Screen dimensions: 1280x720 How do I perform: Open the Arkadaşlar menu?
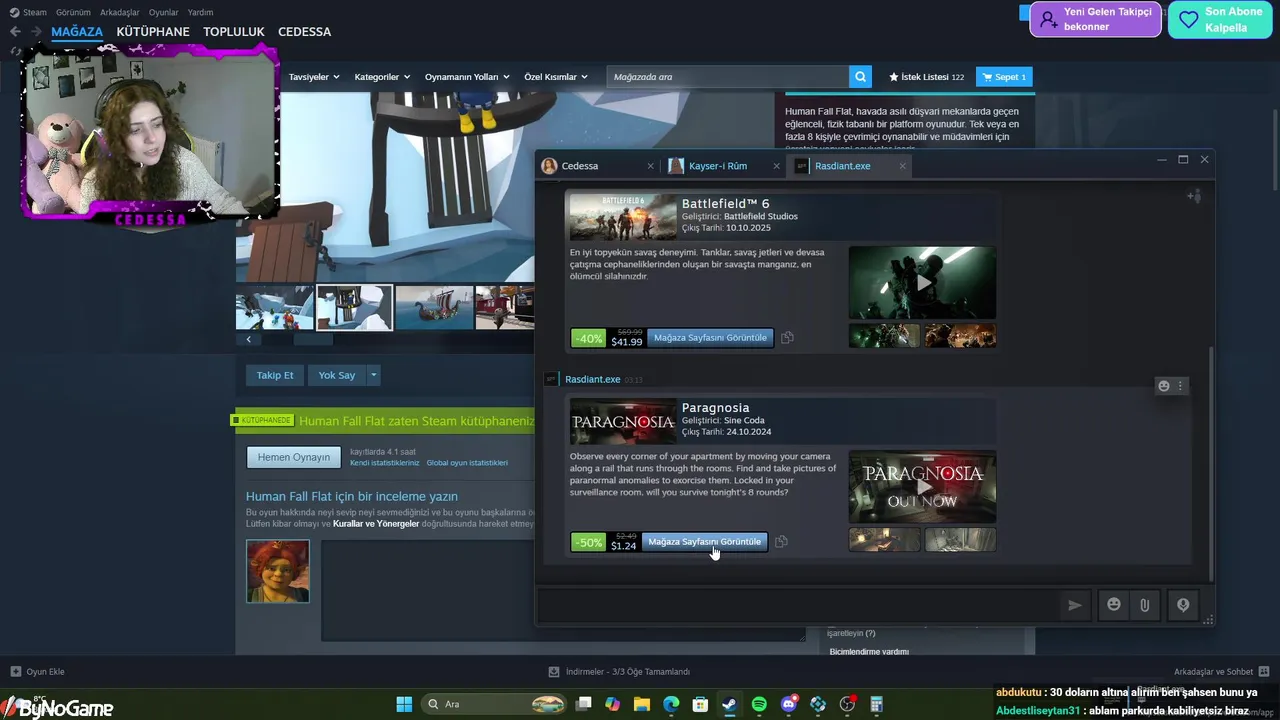point(120,12)
